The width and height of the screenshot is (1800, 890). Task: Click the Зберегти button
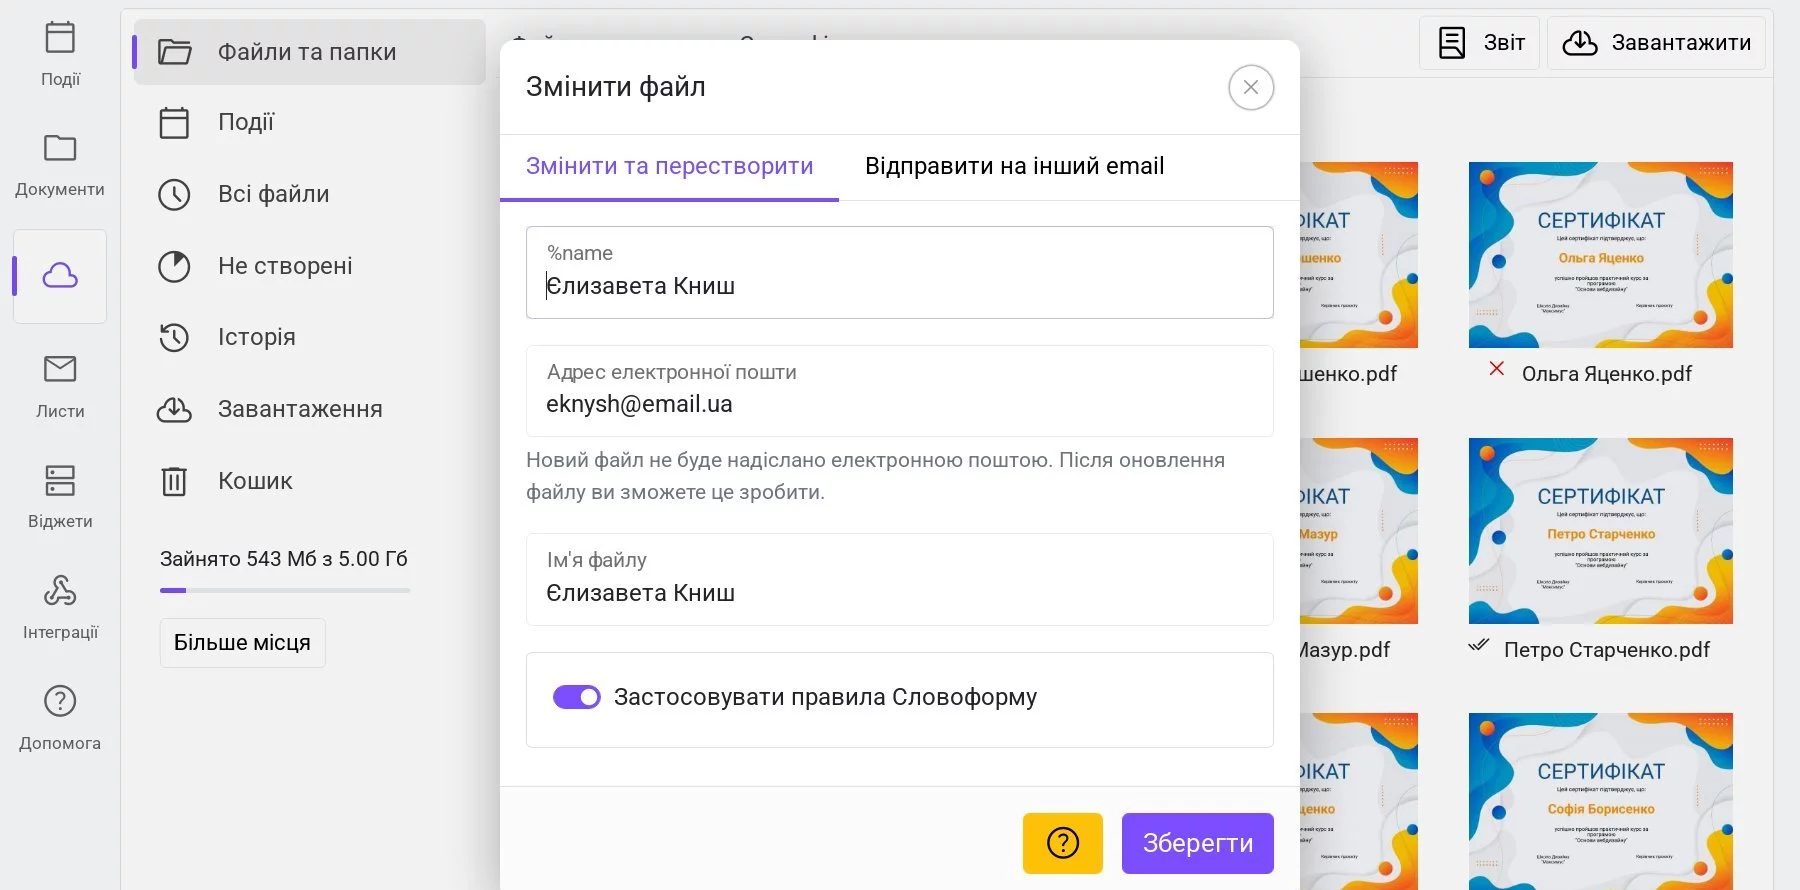[1197, 843]
